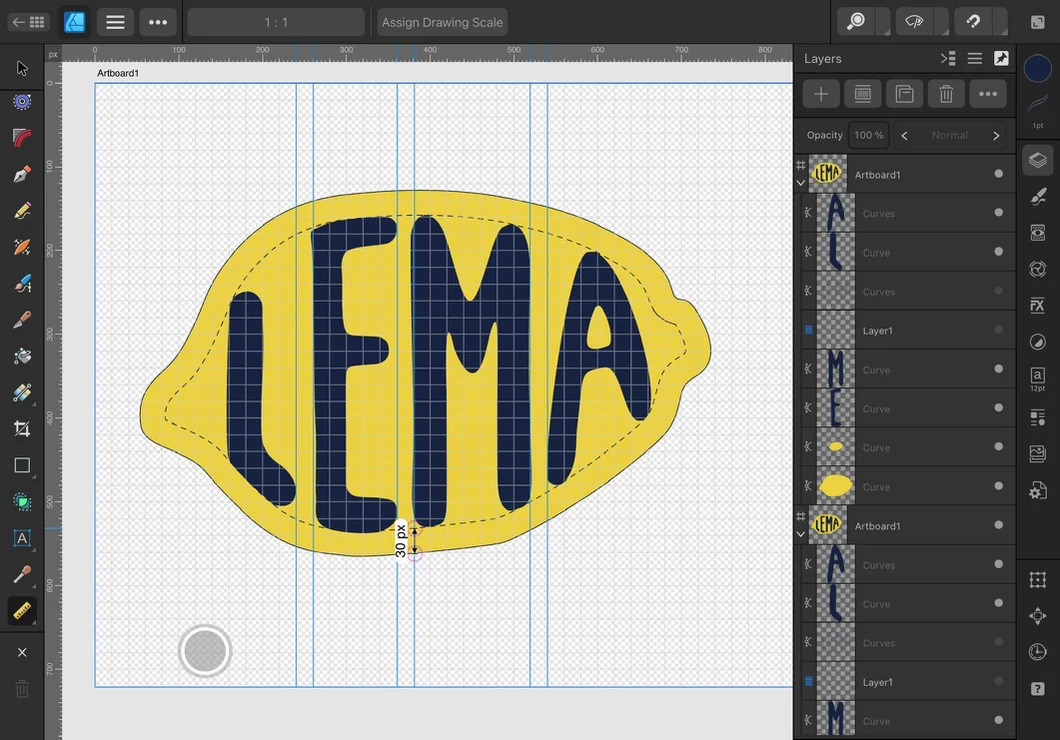
Task: Open the Layer FX studio
Action: (1038, 305)
